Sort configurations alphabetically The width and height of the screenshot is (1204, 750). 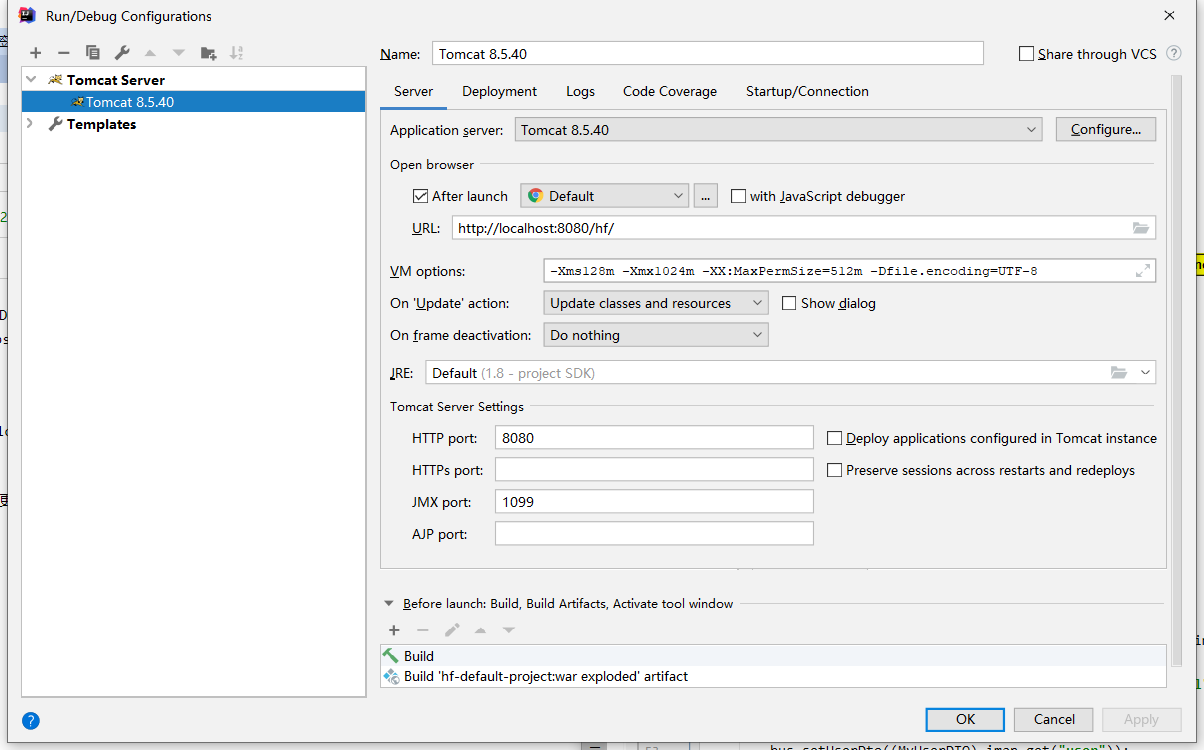tap(237, 53)
